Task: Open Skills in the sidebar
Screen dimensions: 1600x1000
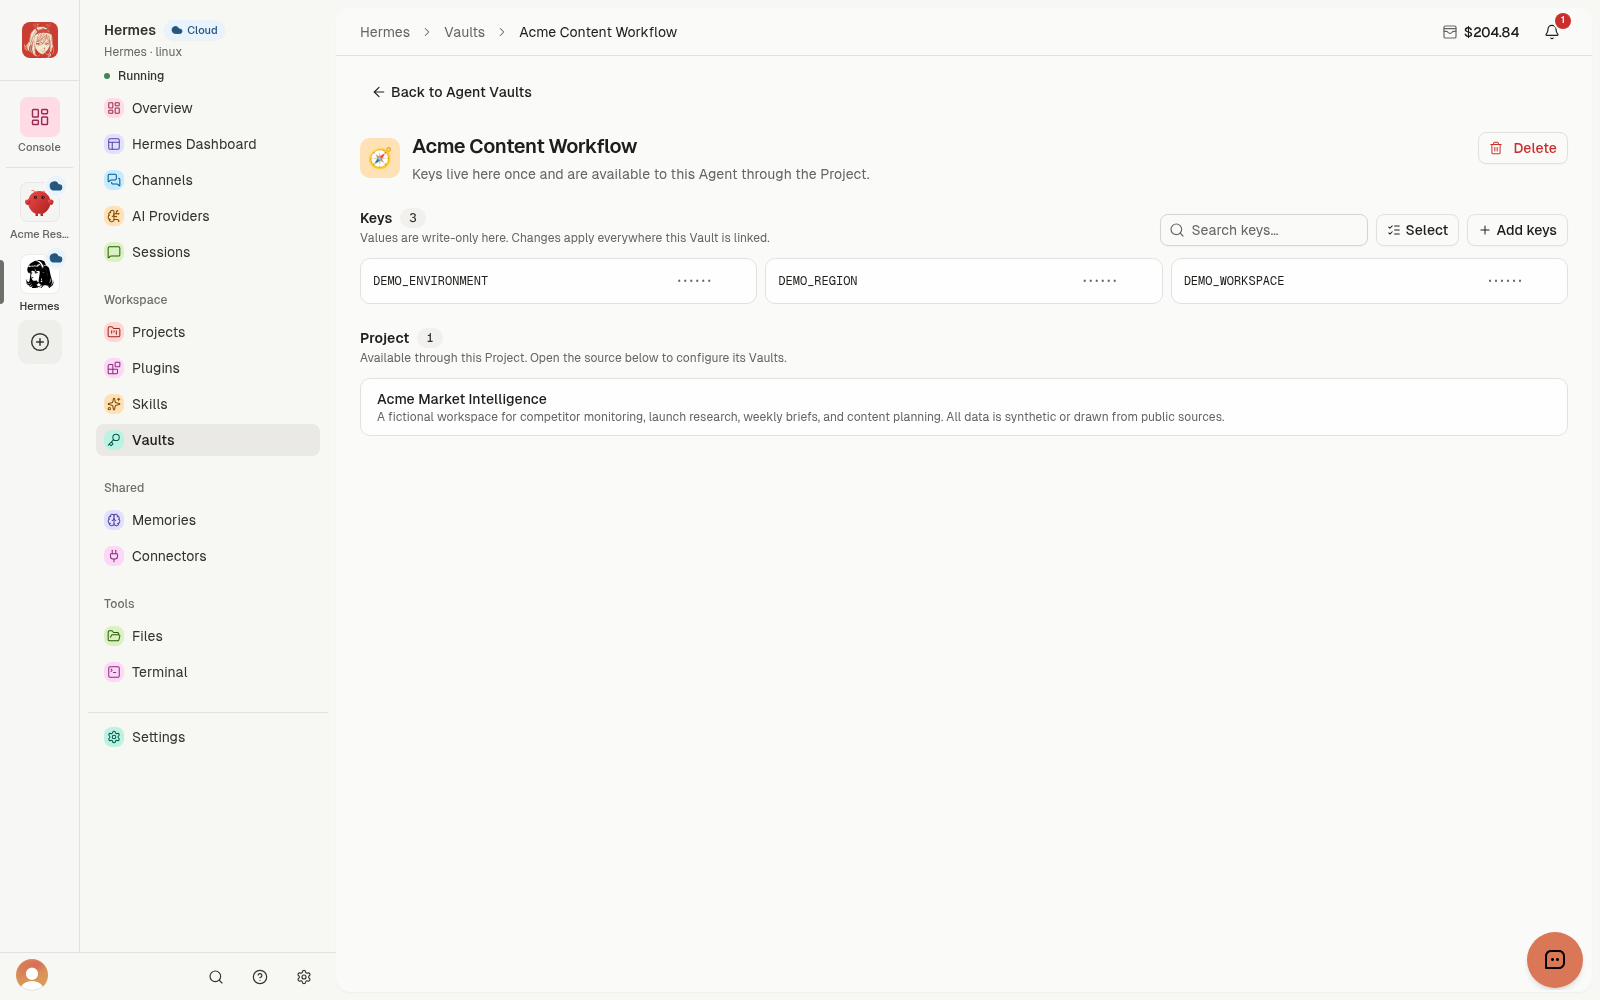Action: pos(208,404)
